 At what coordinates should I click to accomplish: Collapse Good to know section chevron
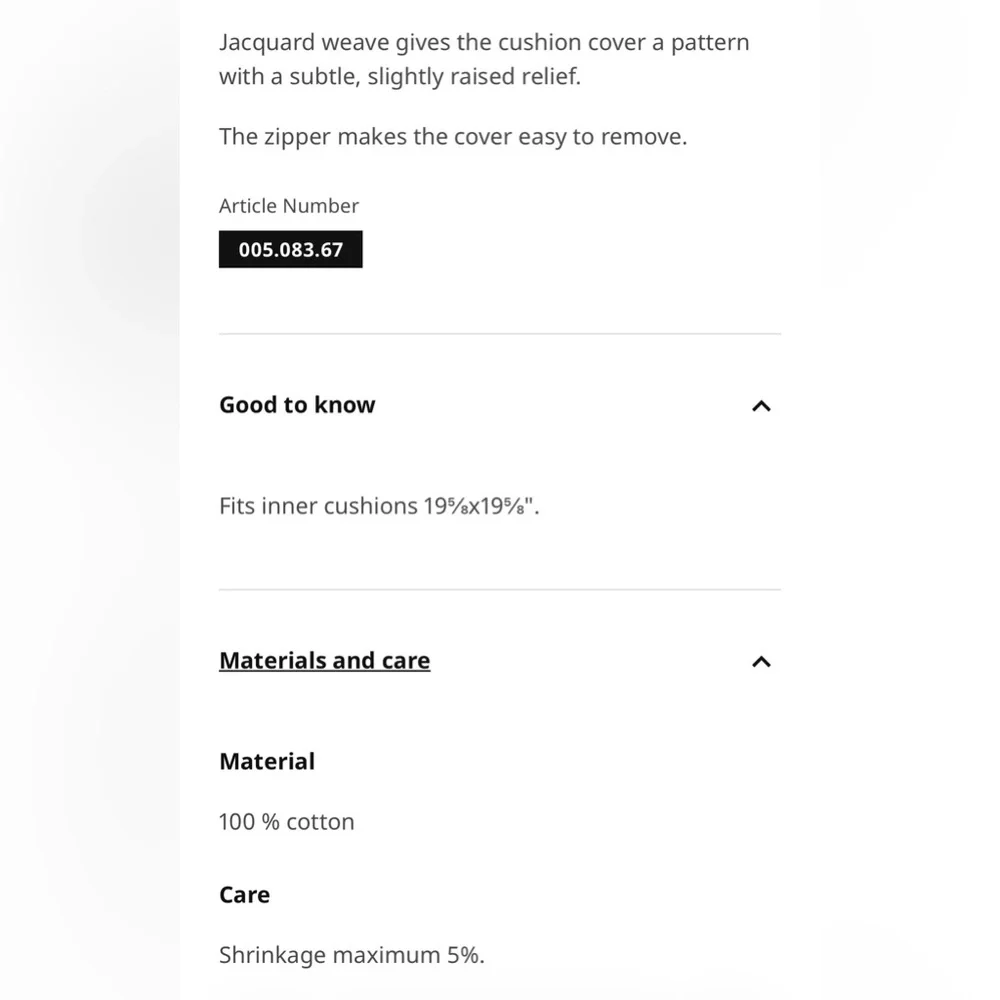click(x=761, y=406)
